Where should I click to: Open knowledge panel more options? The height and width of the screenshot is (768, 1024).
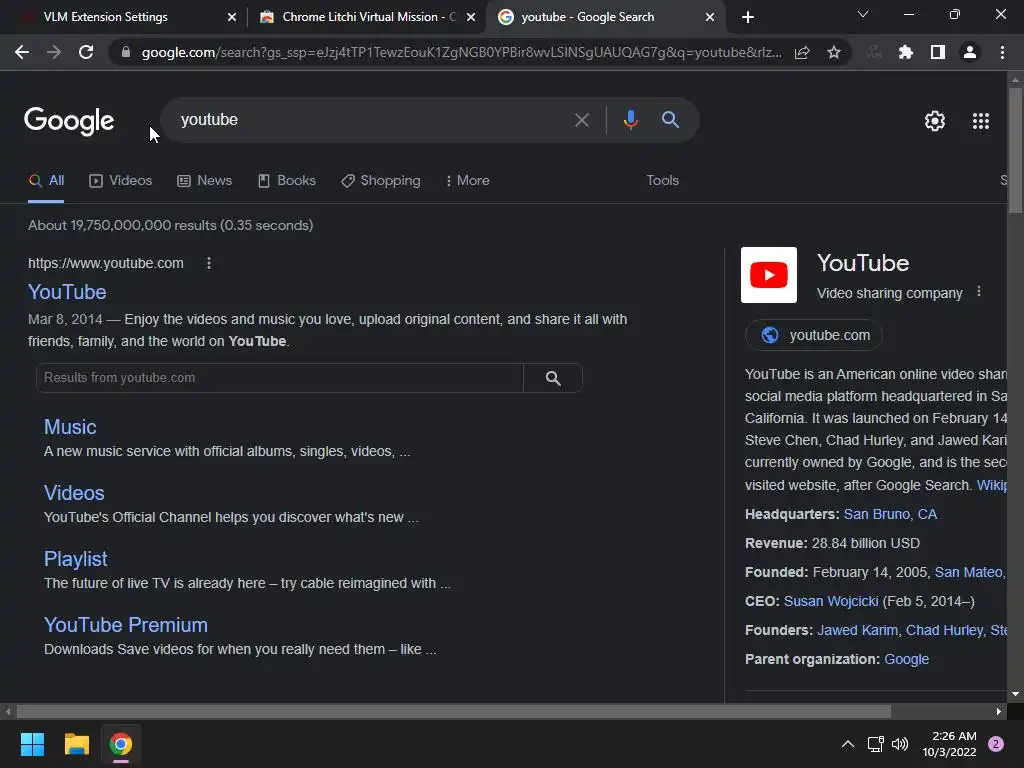(978, 291)
